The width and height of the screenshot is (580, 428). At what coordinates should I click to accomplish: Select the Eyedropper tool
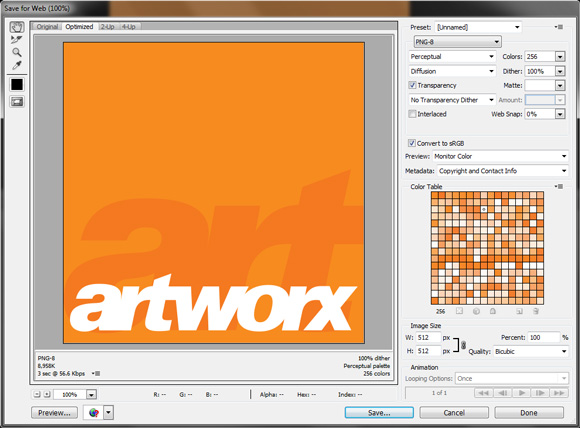(x=17, y=65)
